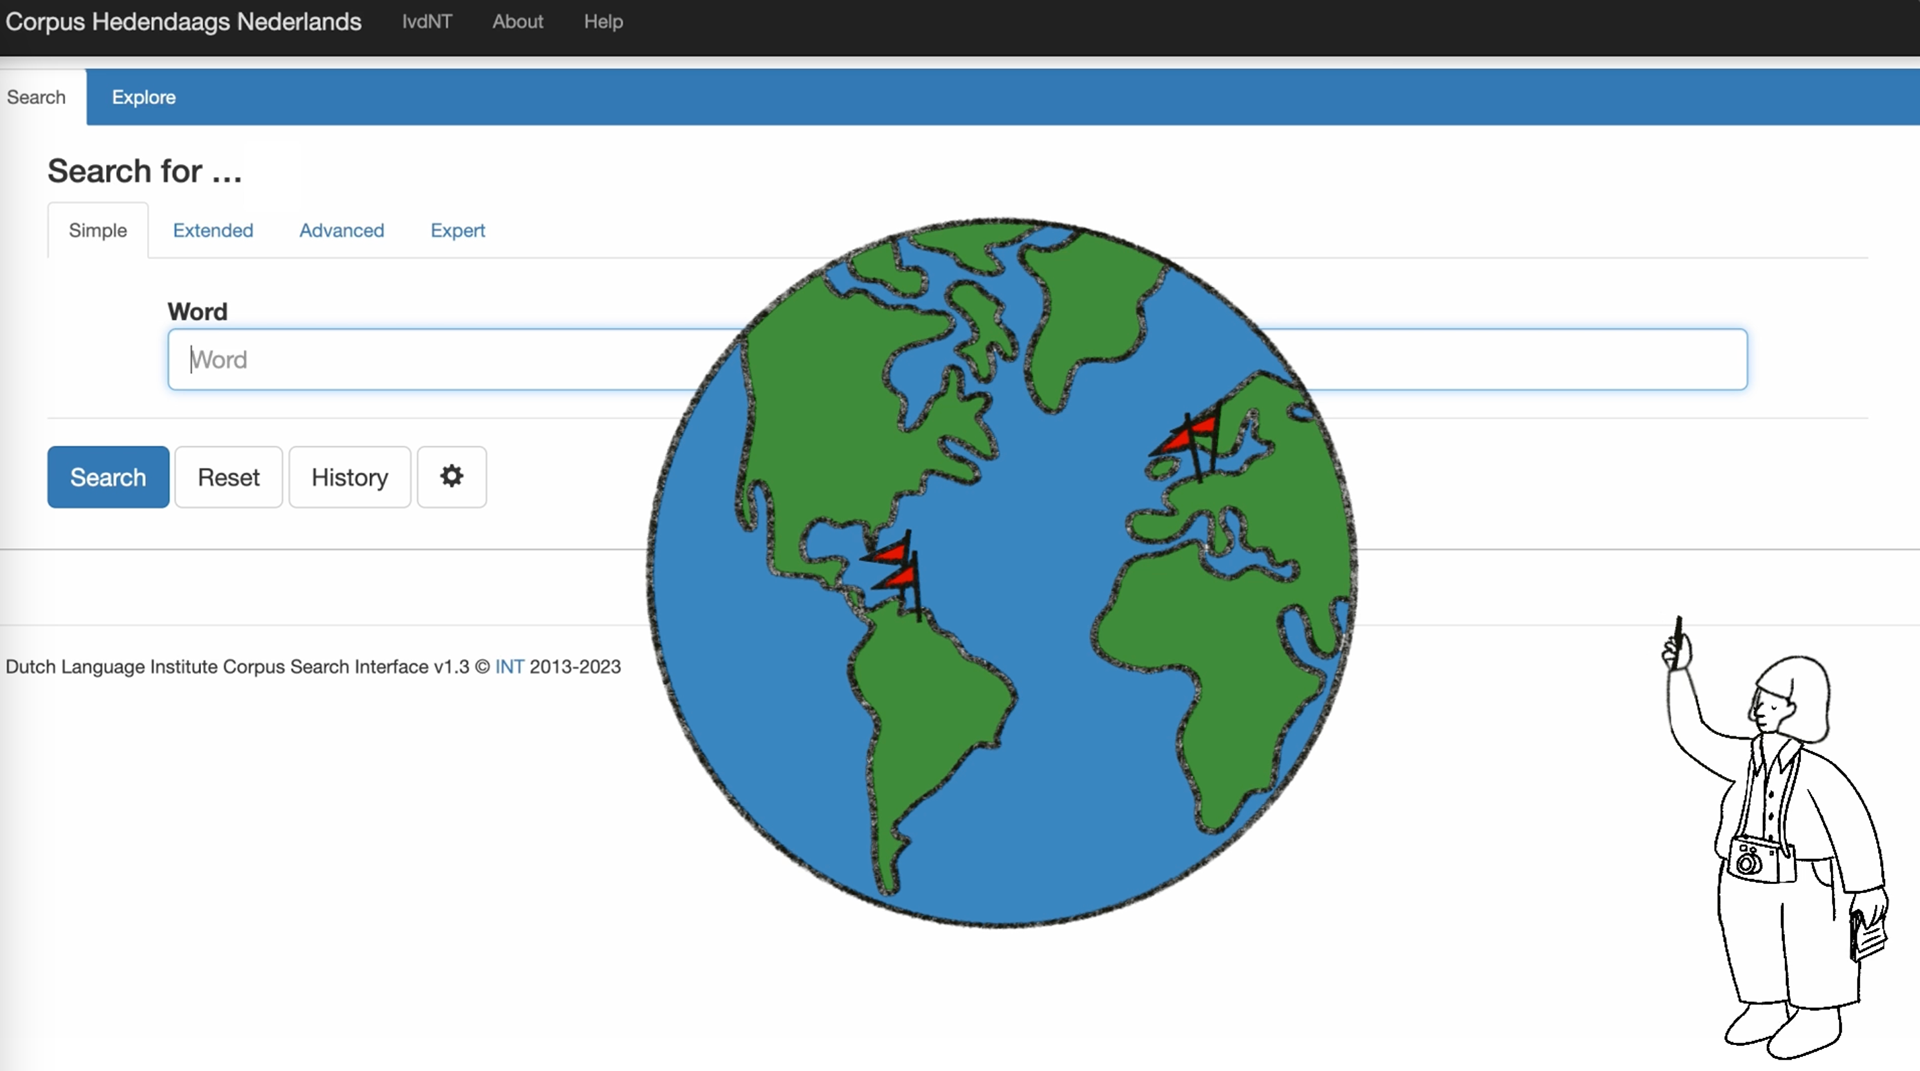Image resolution: width=1920 pixels, height=1071 pixels.
Task: Open the search settings gear icon
Action: tap(452, 477)
